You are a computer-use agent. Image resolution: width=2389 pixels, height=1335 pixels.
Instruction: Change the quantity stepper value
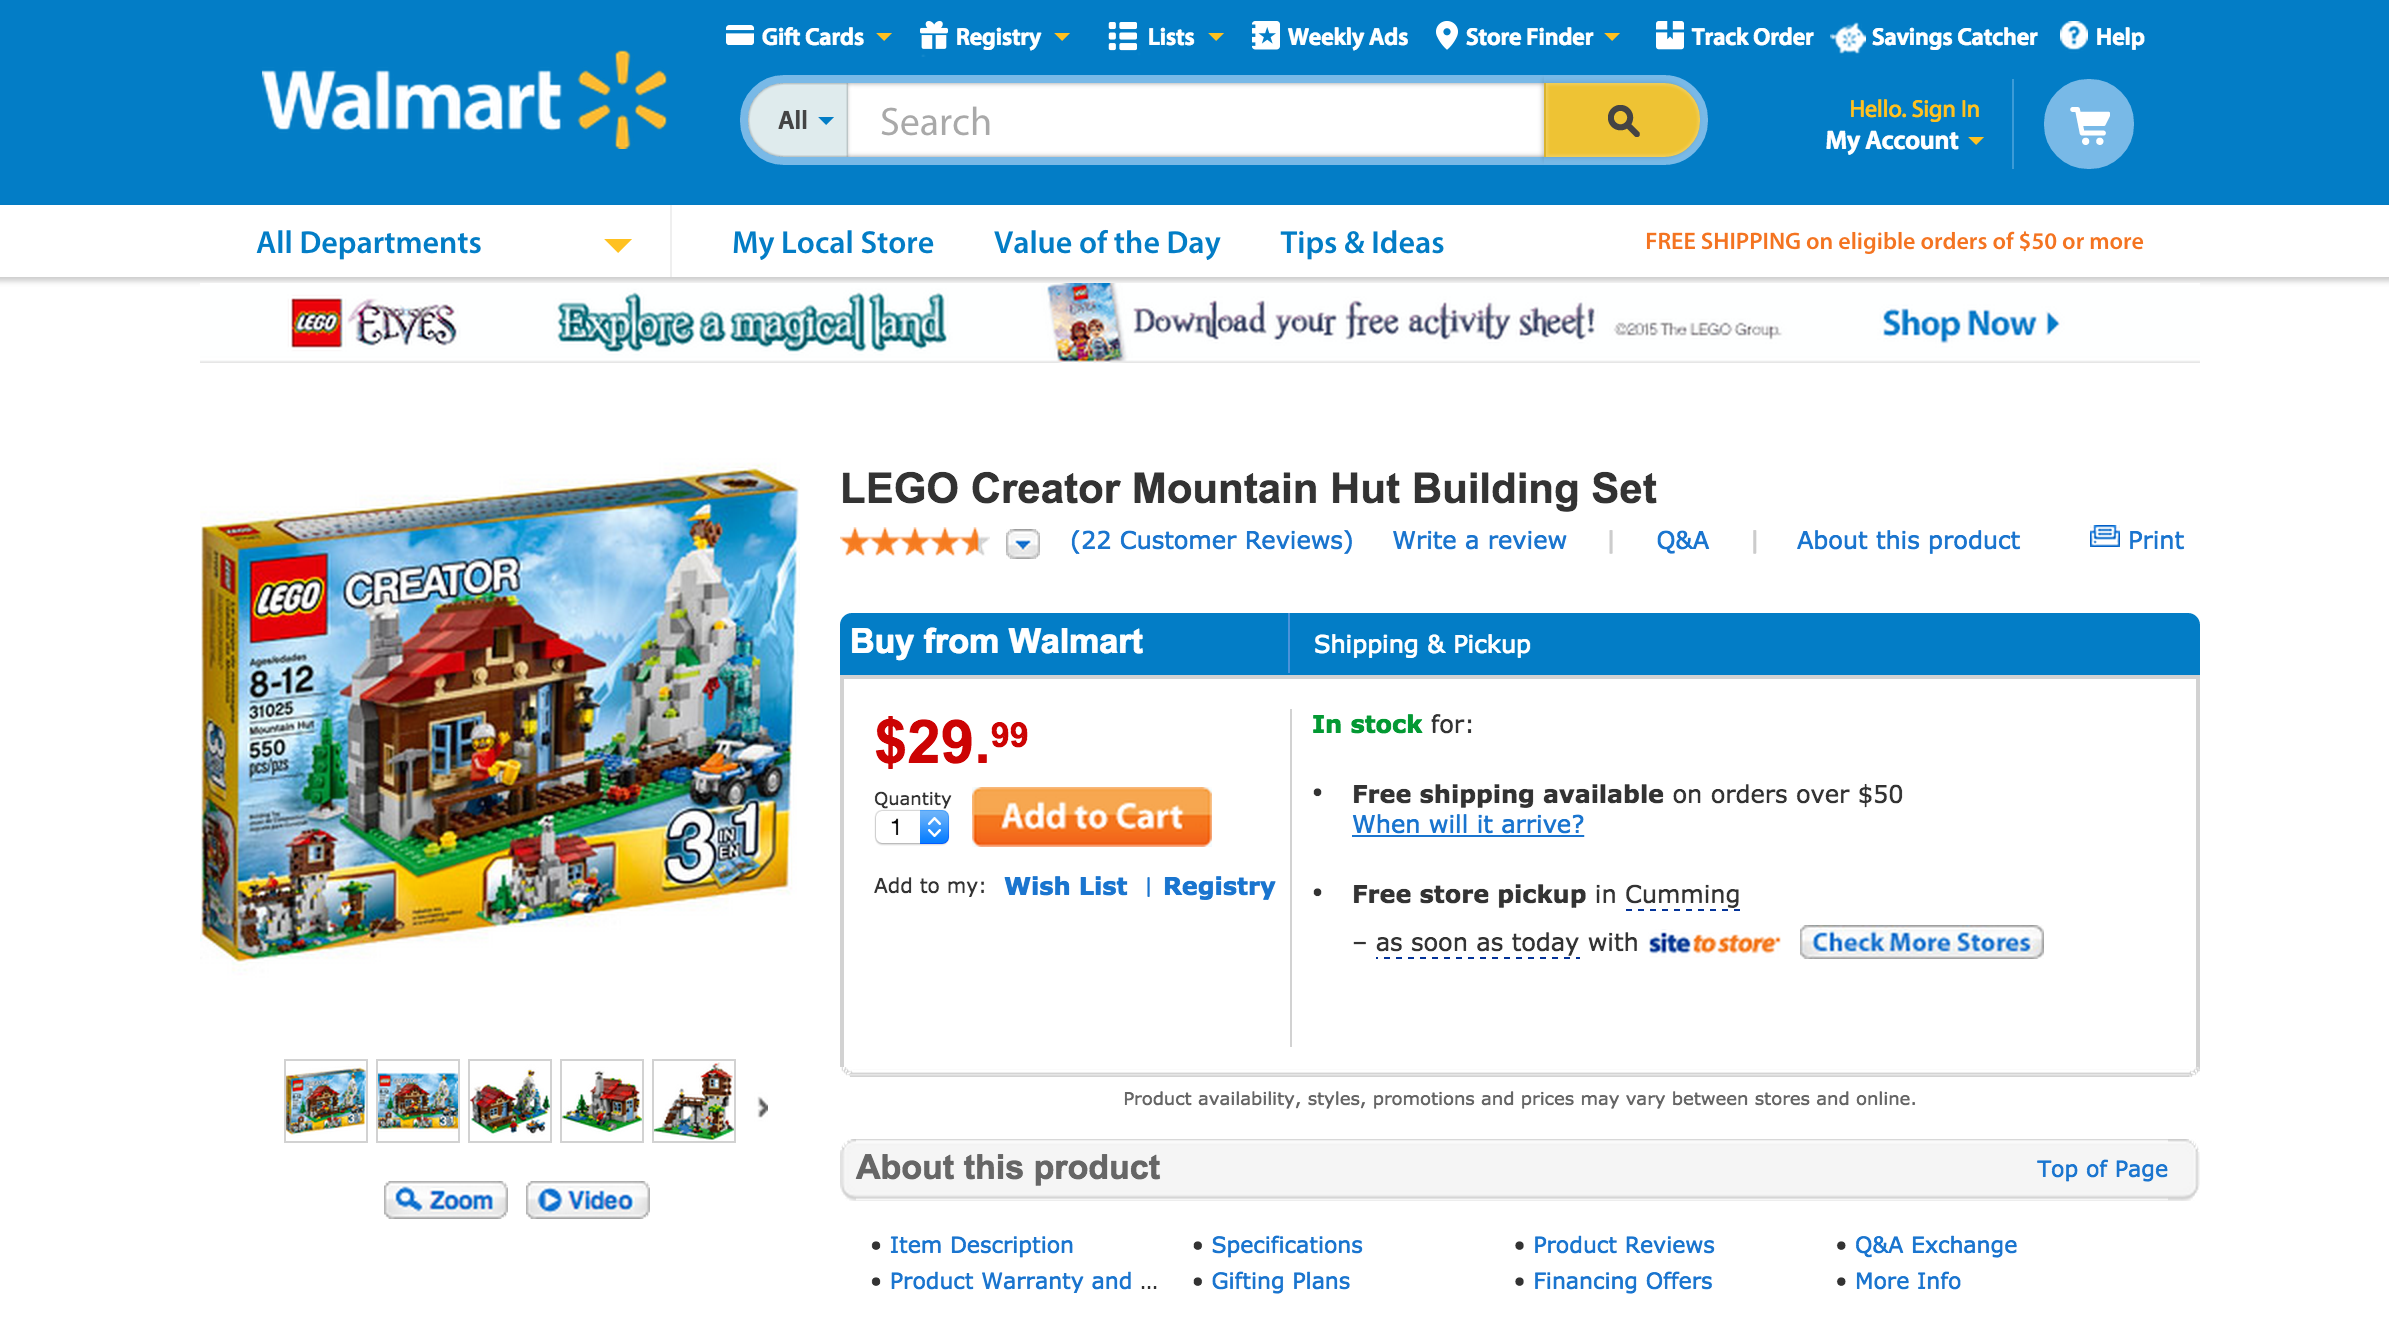tap(933, 827)
